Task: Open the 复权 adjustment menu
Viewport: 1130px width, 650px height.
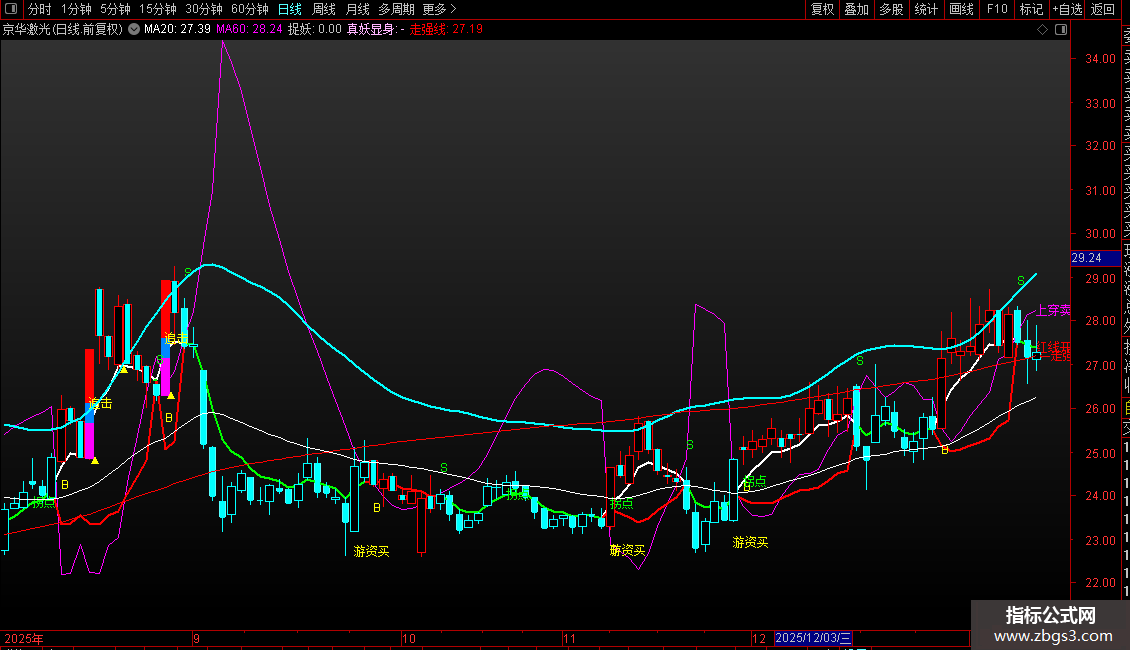Action: pos(822,9)
